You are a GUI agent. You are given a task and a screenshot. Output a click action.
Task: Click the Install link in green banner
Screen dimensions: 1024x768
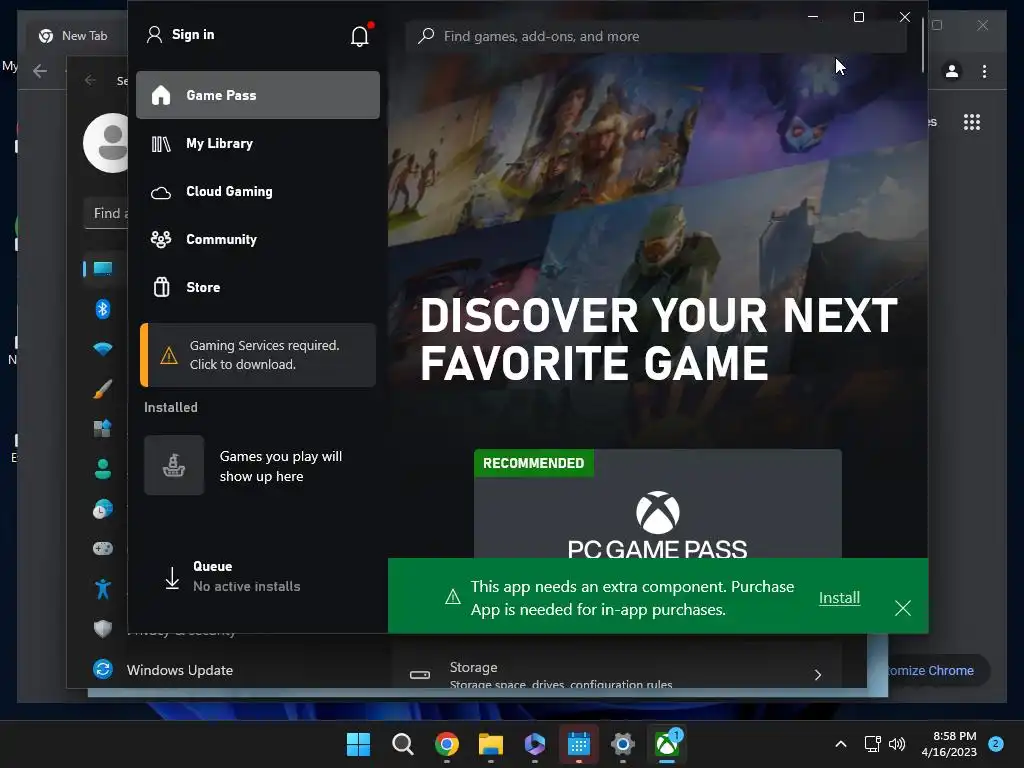click(x=839, y=598)
